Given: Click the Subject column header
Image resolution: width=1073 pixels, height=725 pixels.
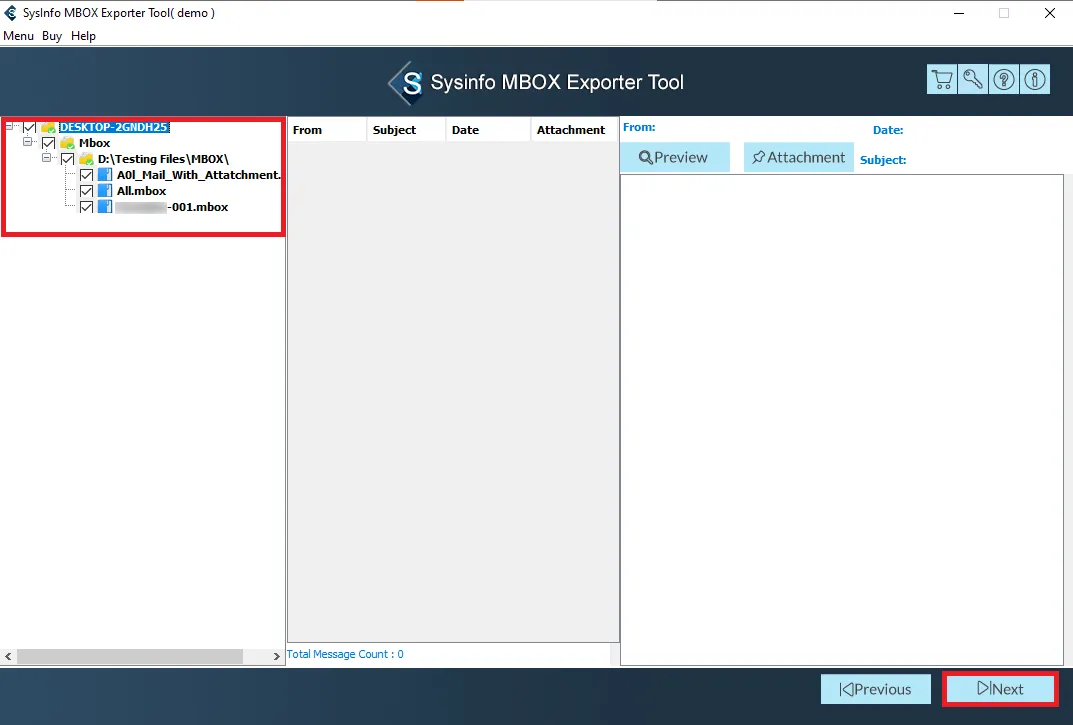Looking at the screenshot, I should tap(394, 130).
